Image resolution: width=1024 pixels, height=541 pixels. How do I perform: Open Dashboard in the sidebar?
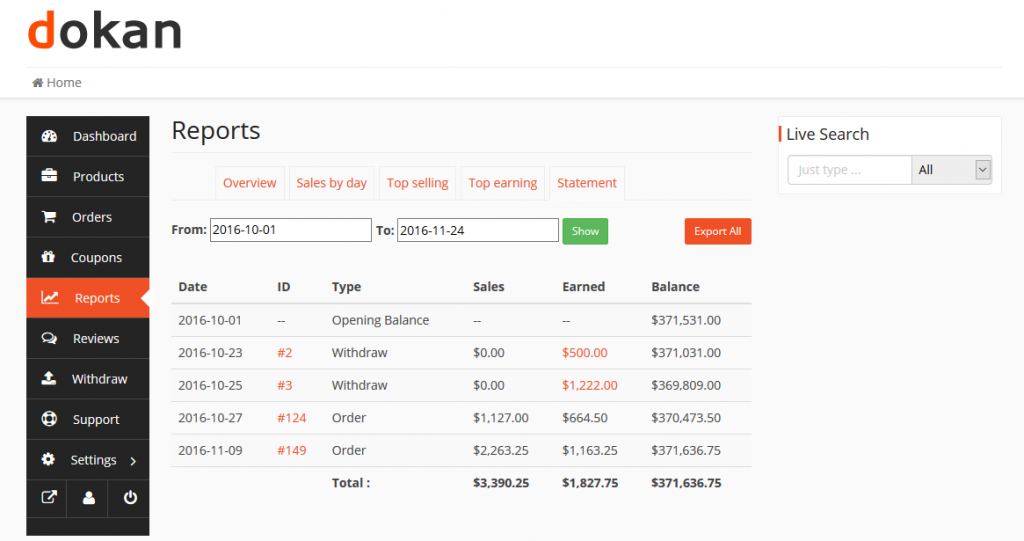click(88, 136)
